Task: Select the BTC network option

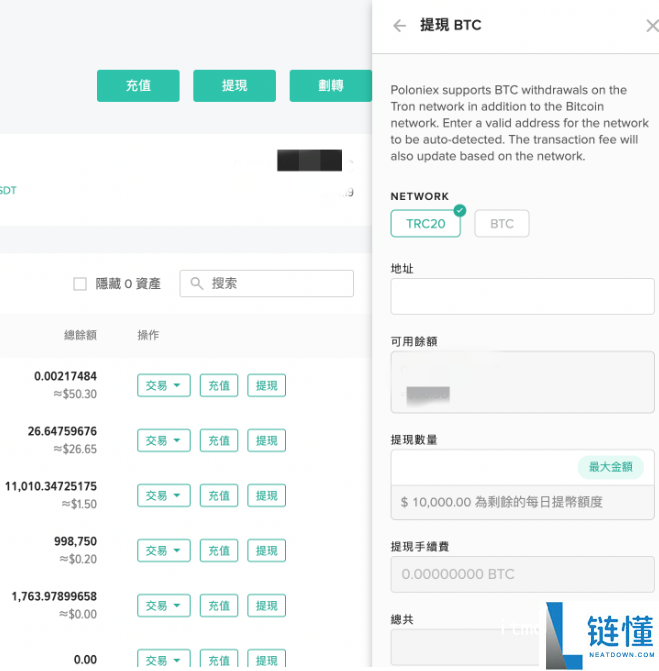Action: coord(502,223)
